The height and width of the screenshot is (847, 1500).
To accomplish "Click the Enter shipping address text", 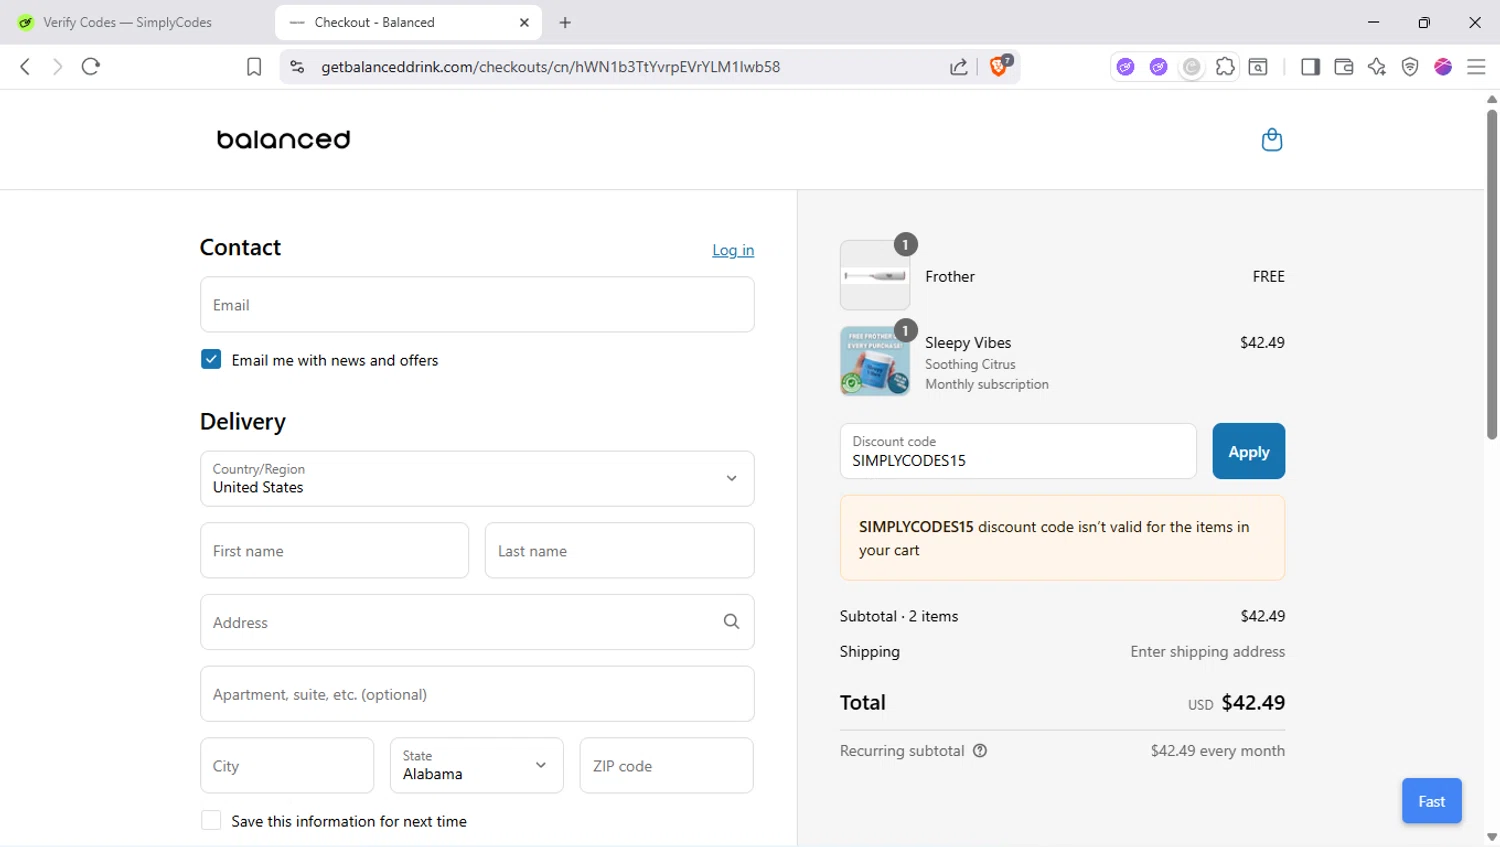I will coord(1208,651).
